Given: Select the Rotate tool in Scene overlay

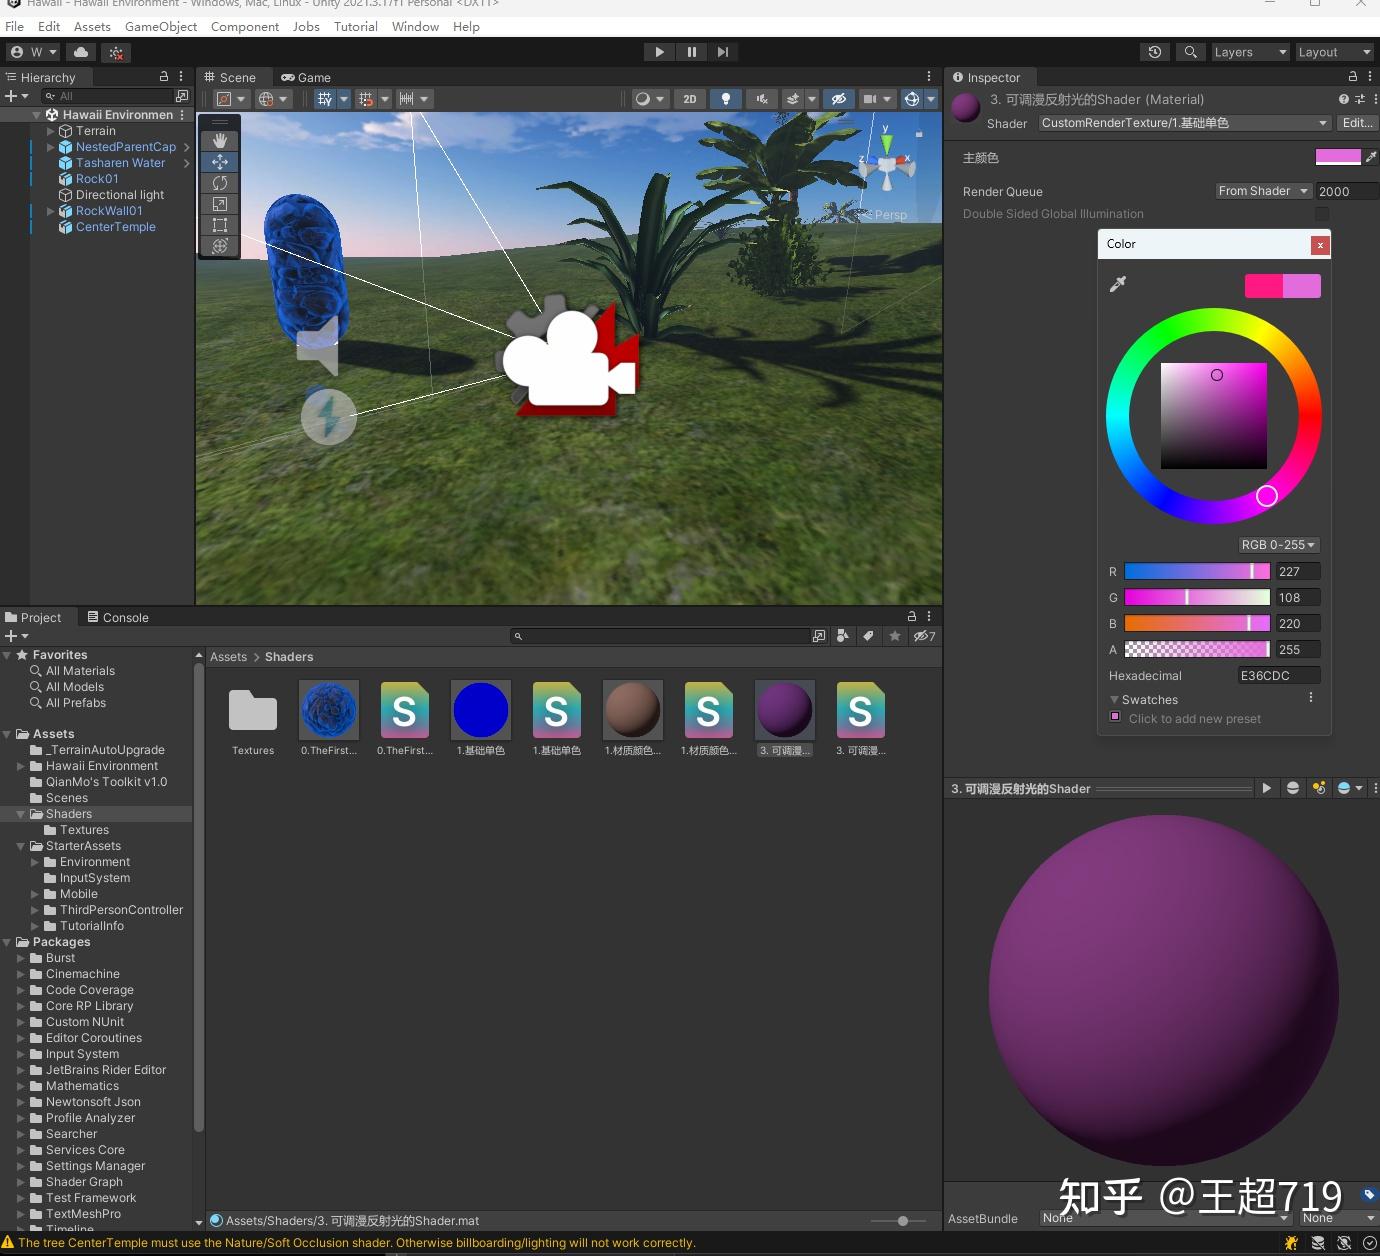Looking at the screenshot, I should [x=220, y=183].
